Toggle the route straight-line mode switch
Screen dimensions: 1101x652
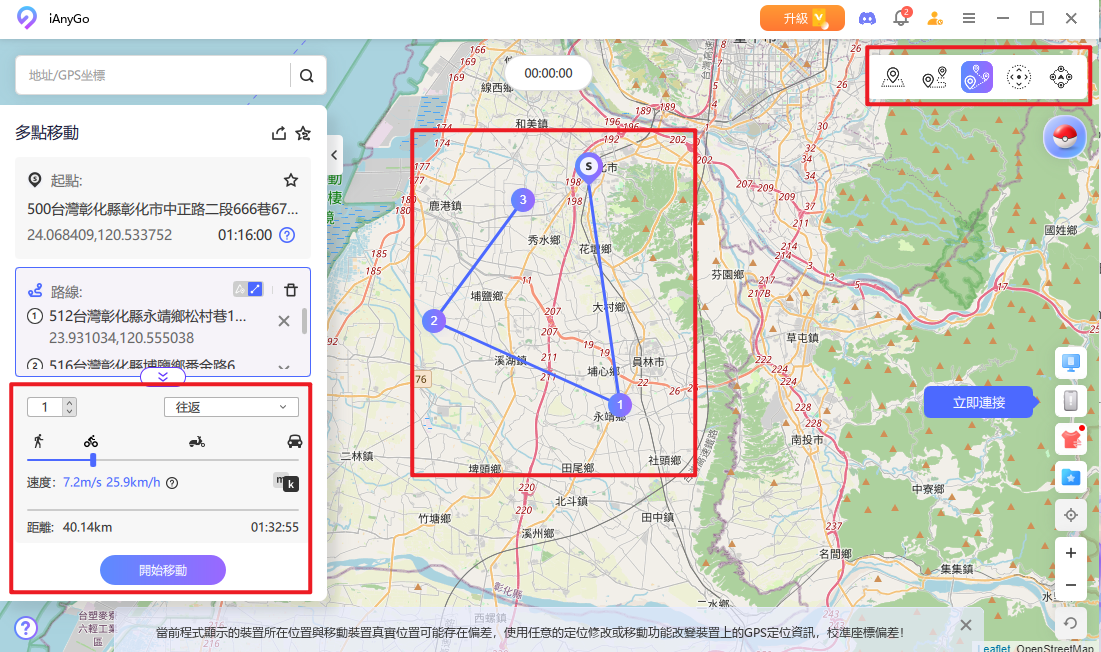248,289
